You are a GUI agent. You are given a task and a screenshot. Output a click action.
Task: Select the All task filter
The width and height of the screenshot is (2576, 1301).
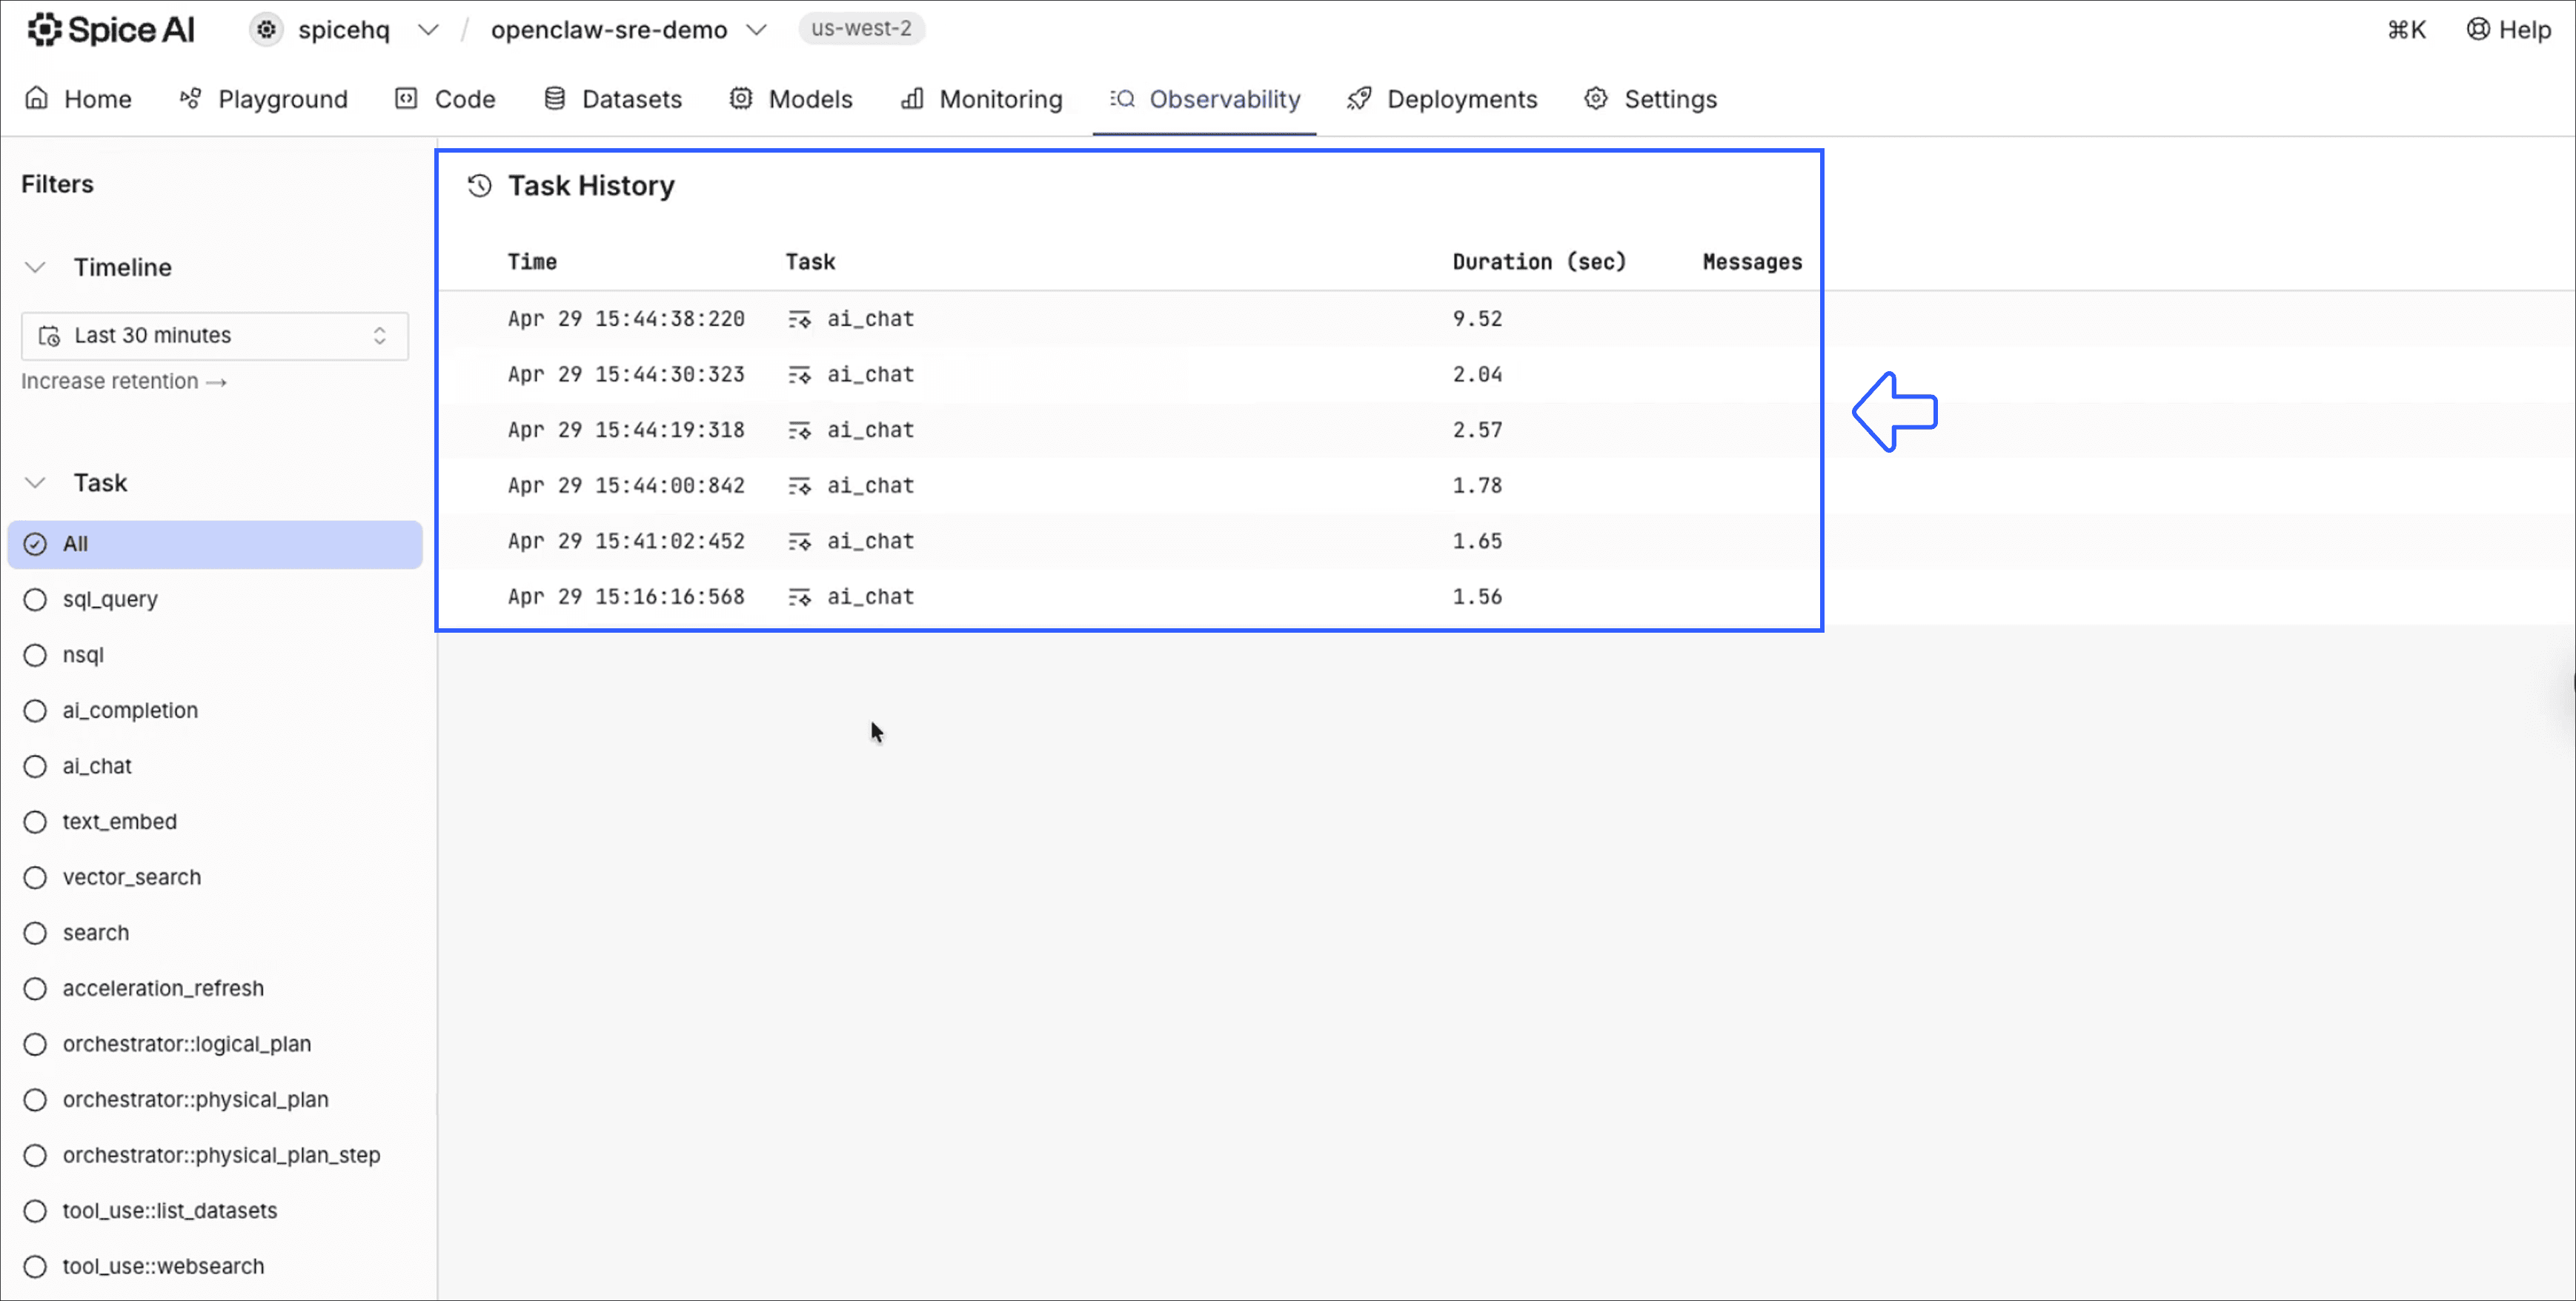[x=215, y=544]
